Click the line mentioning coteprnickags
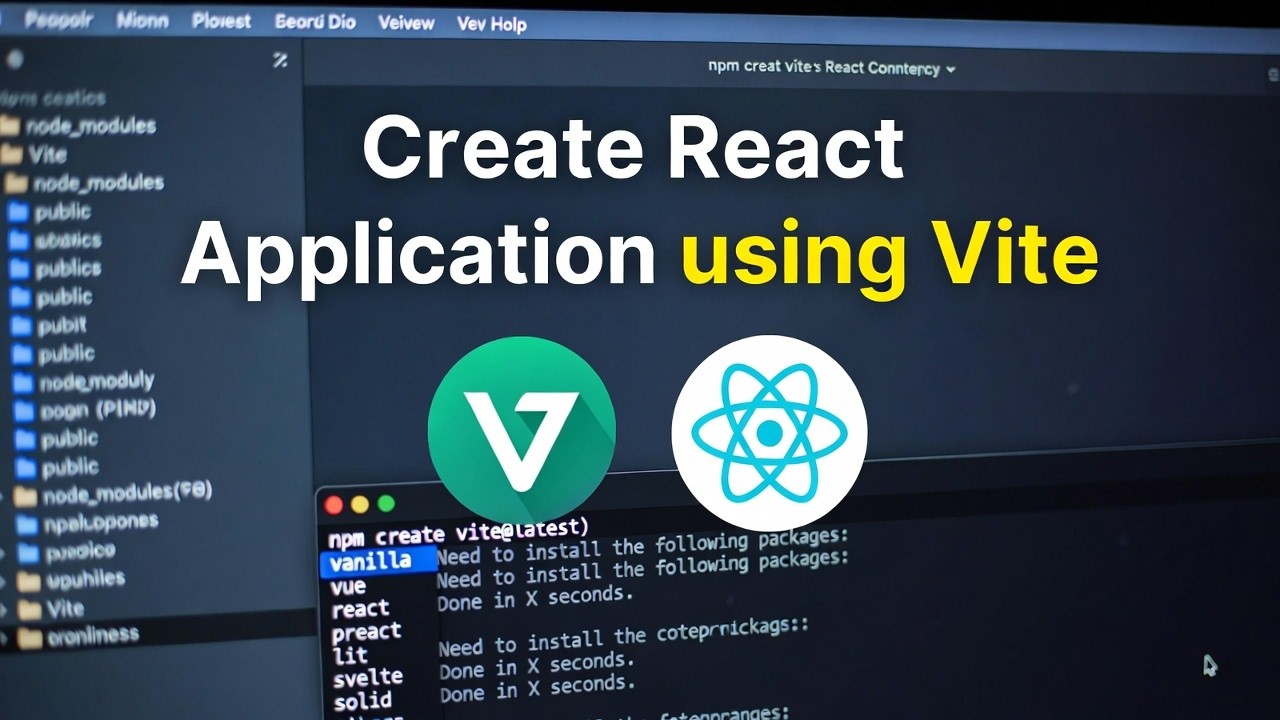The width and height of the screenshot is (1280, 720). 624,634
